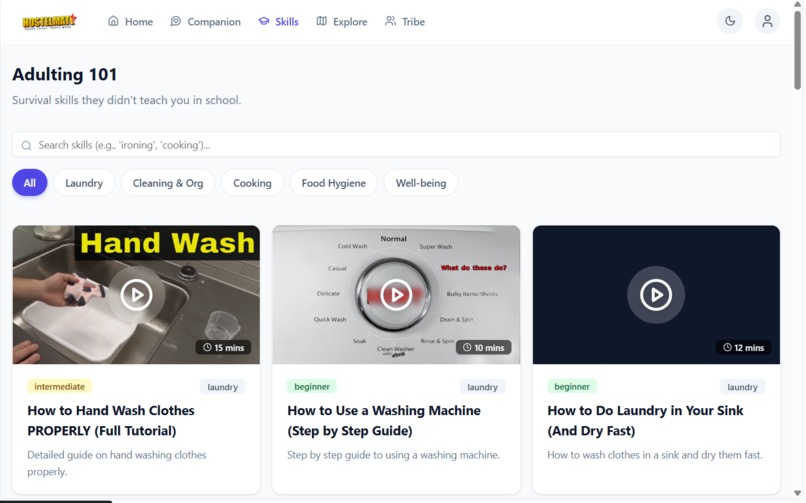This screenshot has height=503, width=806.
Task: Click the intermediate difficulty badge
Action: pyautogui.click(x=60, y=386)
